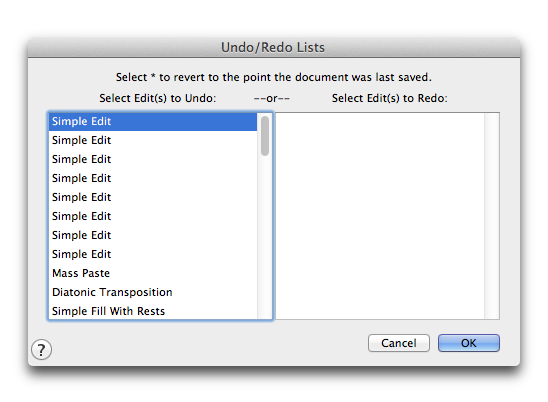Click inside the empty Redo list box
Viewport: 548px width, 402px height.
coord(380,216)
